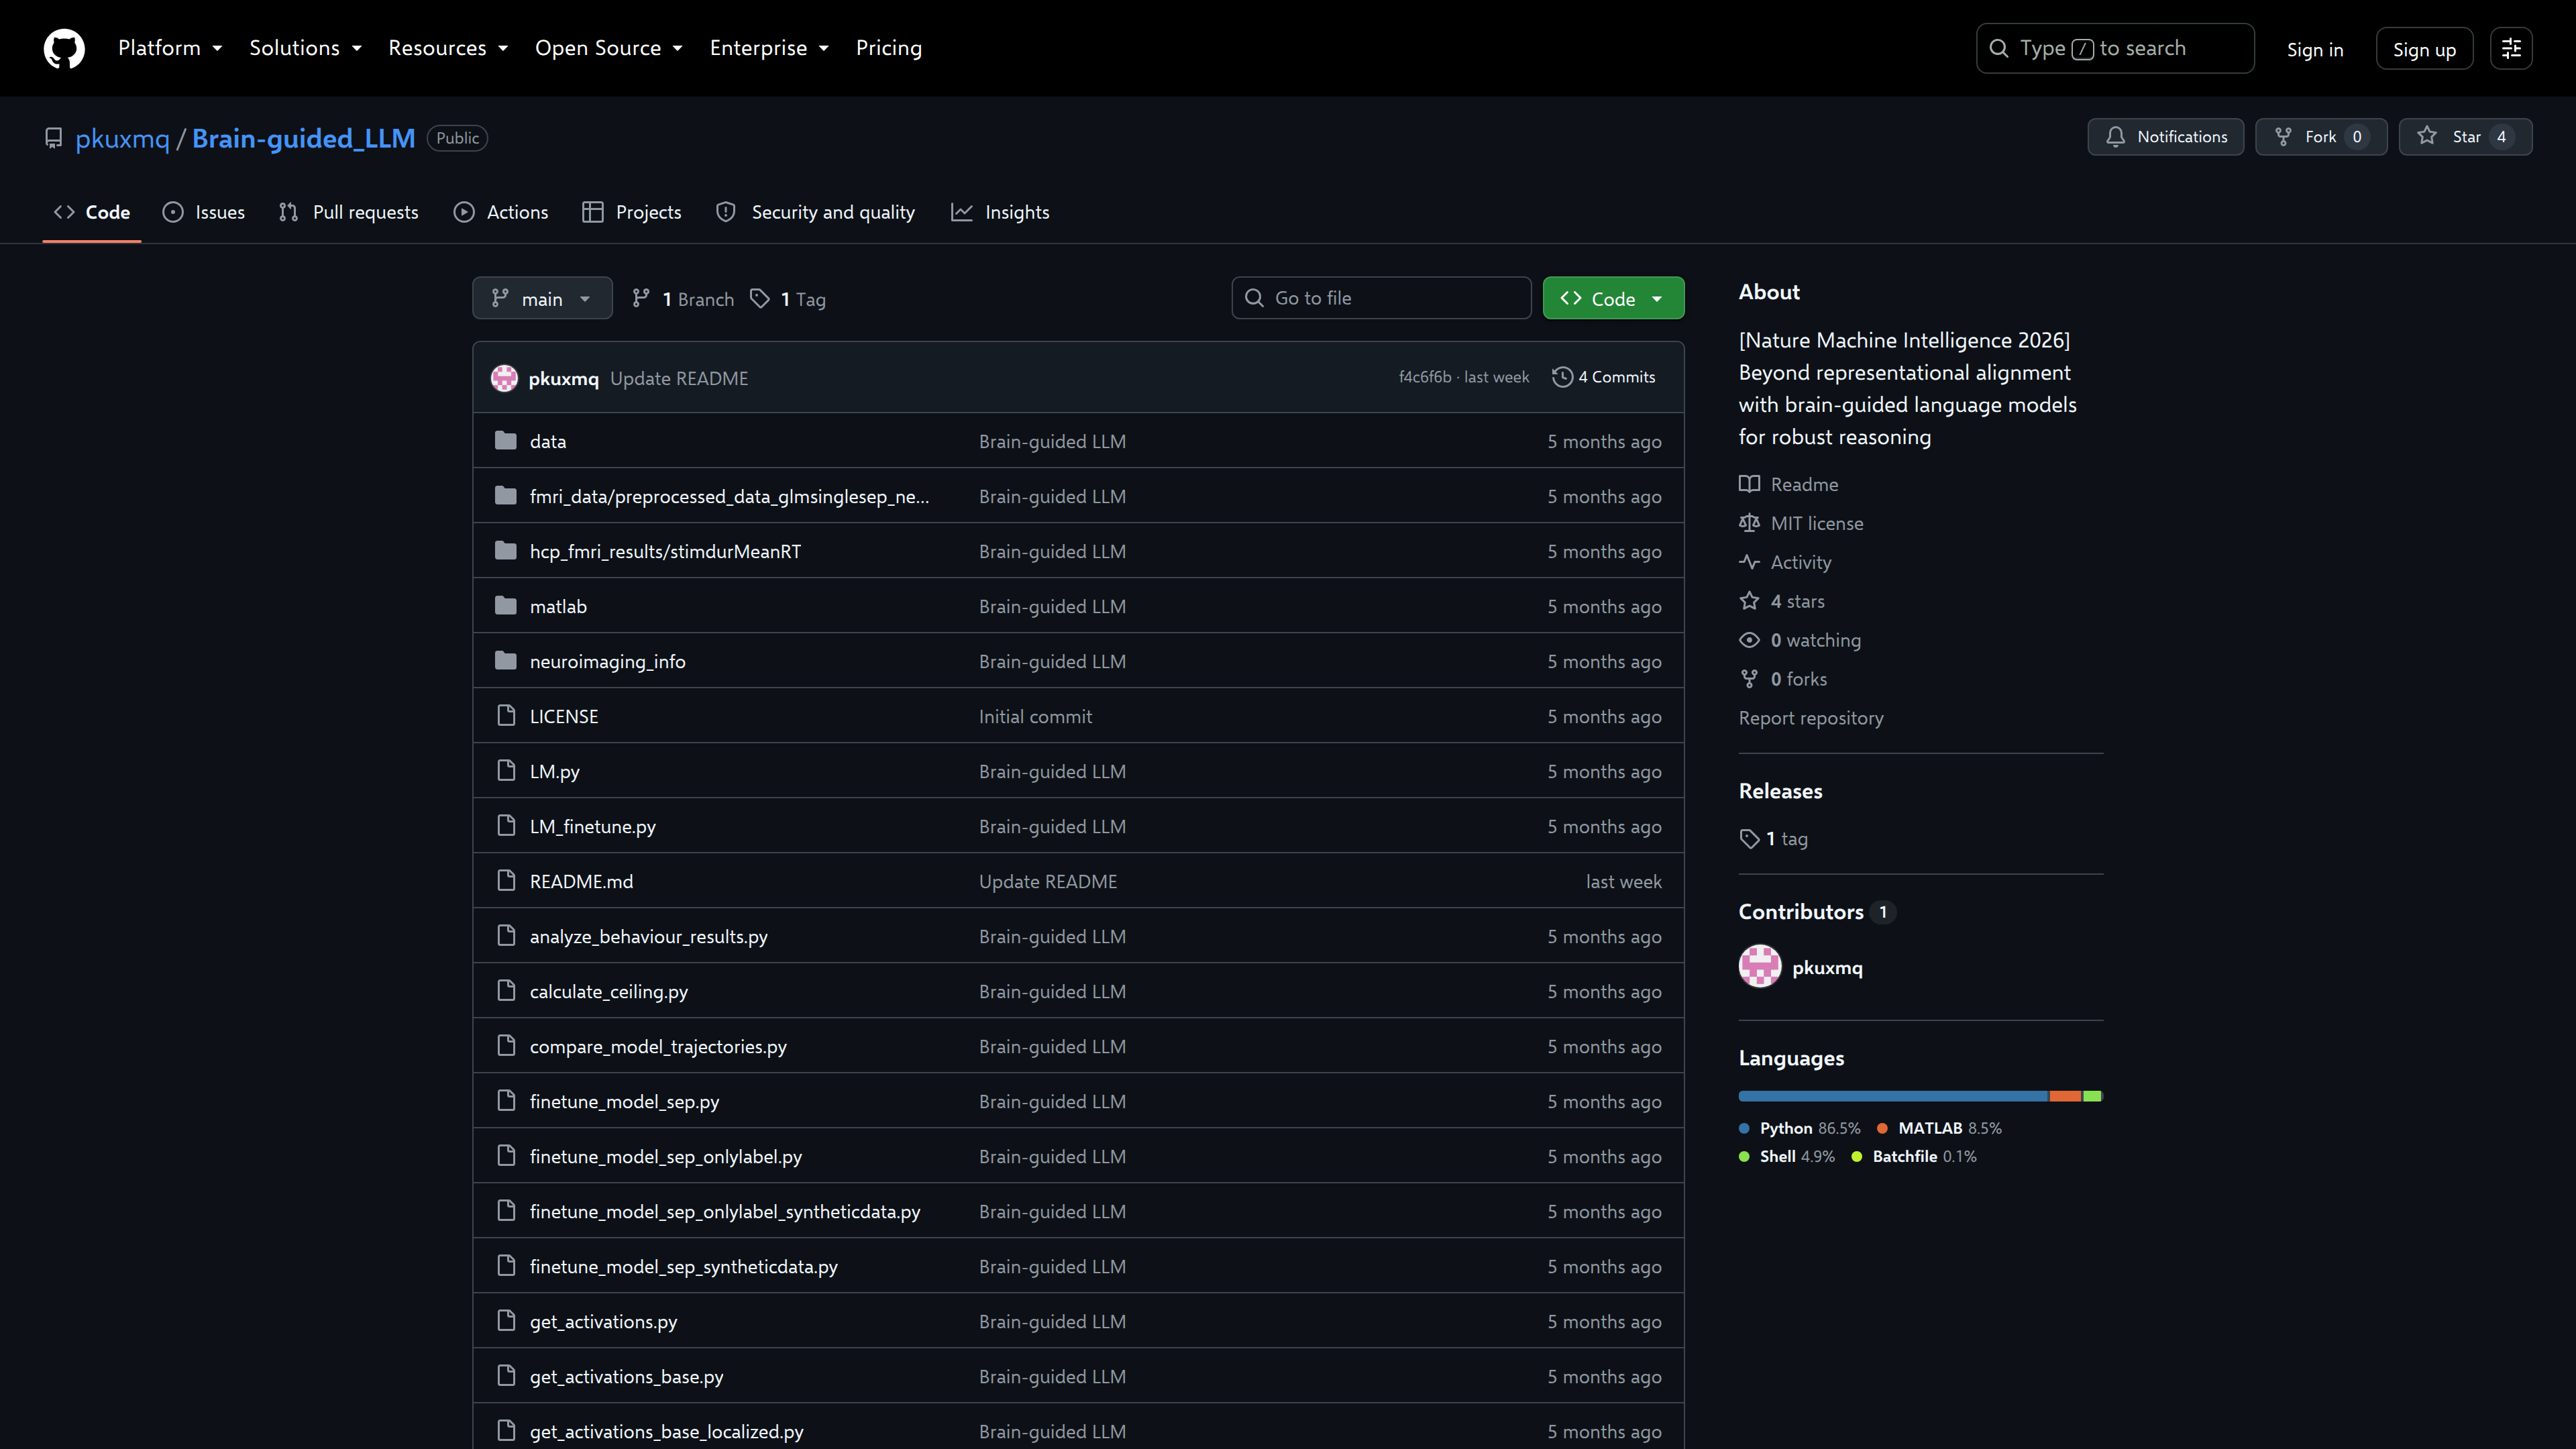Click the blue Python segment of the language bar
The width and height of the screenshot is (2576, 1449).
(x=1893, y=1096)
